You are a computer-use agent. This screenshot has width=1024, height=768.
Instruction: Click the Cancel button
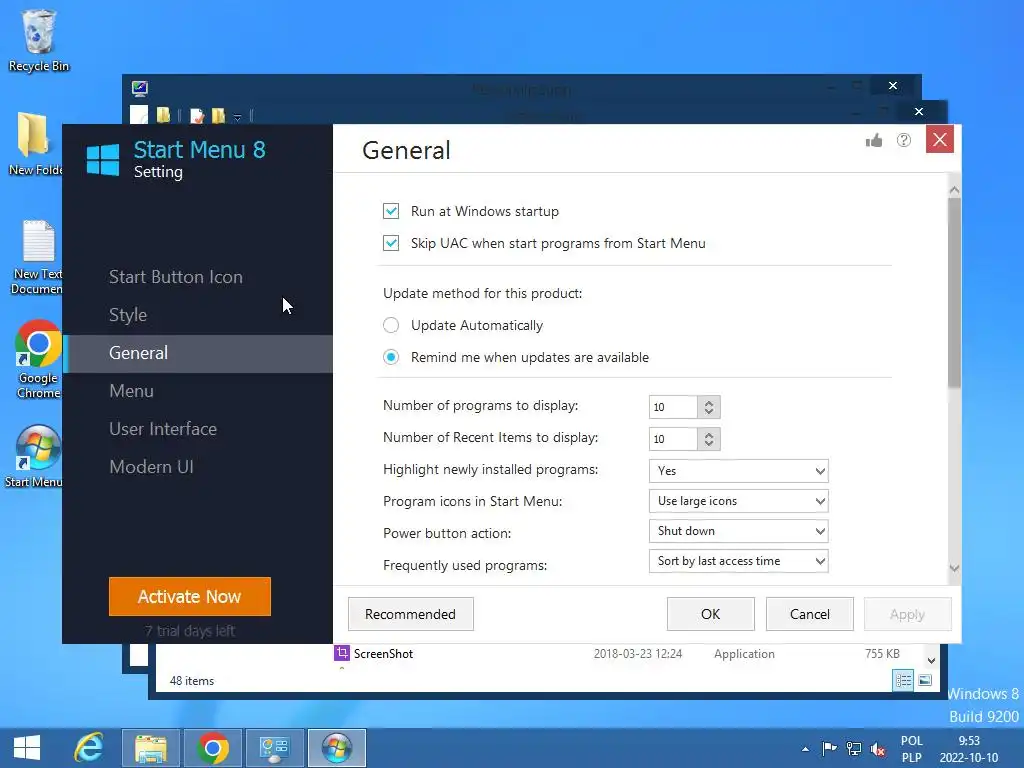coord(810,614)
